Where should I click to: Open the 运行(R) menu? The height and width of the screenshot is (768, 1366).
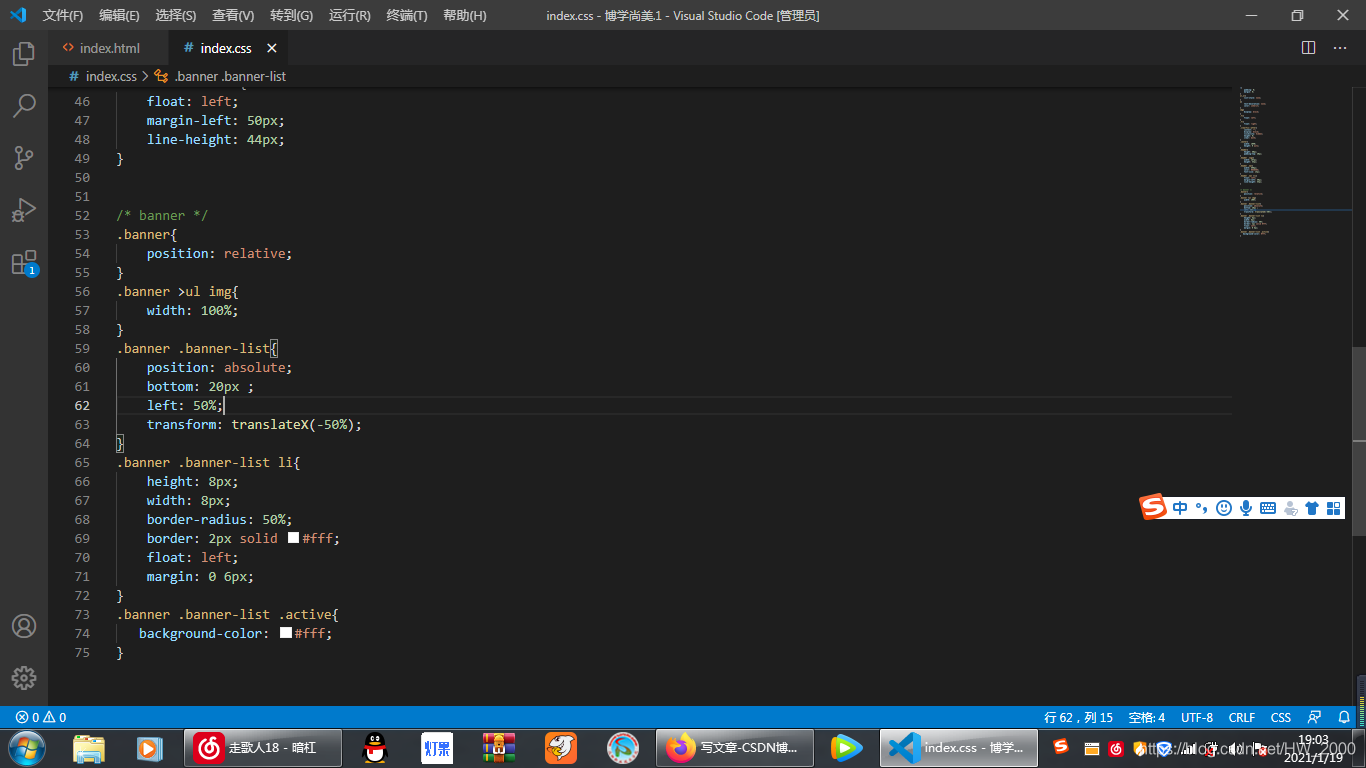(350, 15)
